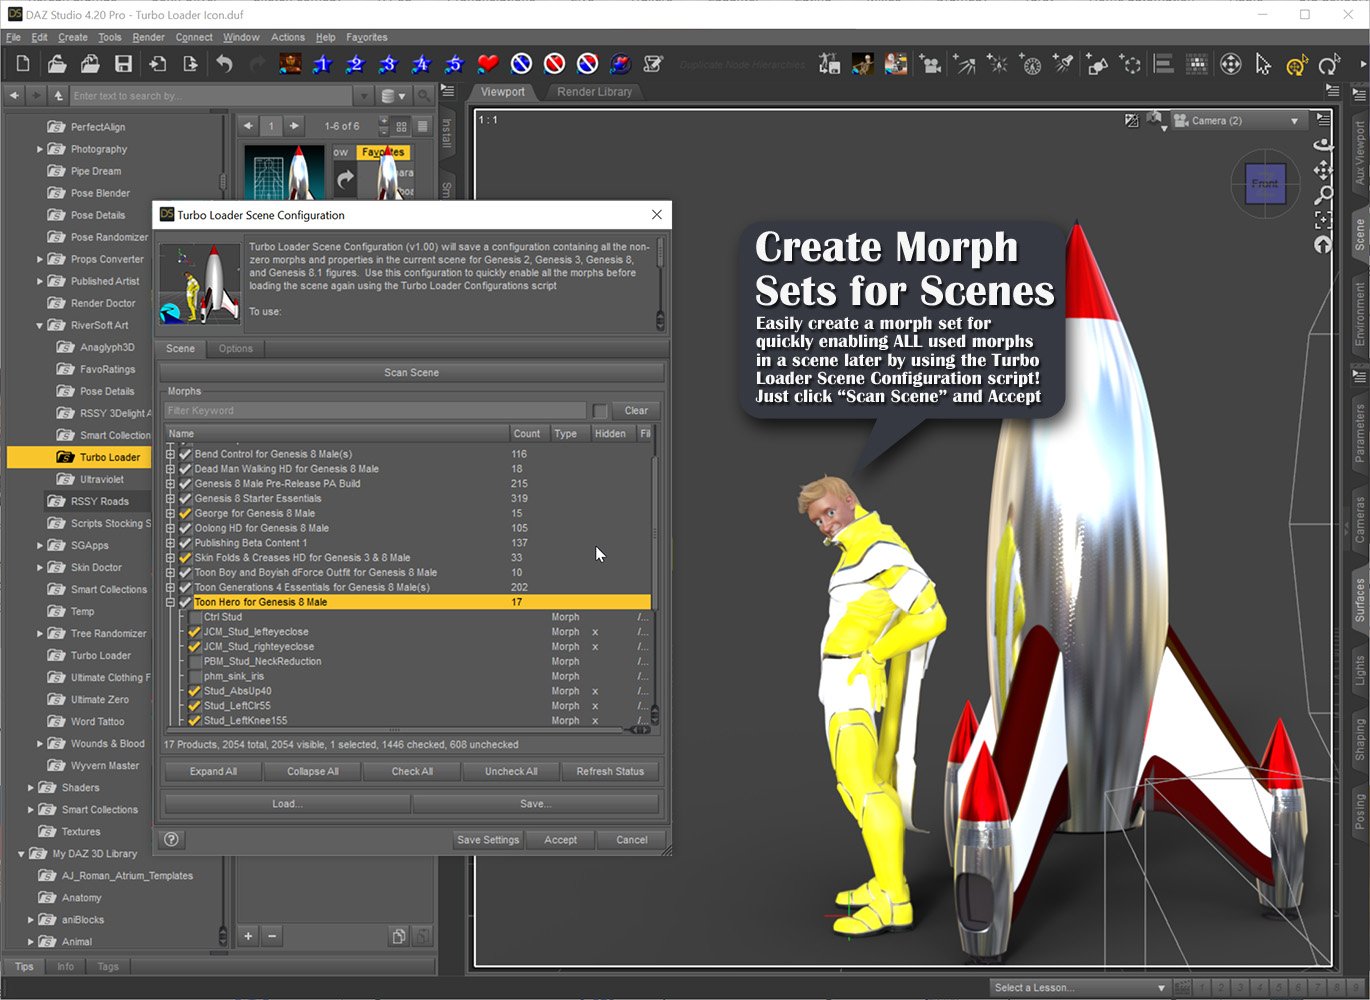Select the Rotate tool in toolbar
Viewport: 1370px width, 1000px height.
(1329, 65)
